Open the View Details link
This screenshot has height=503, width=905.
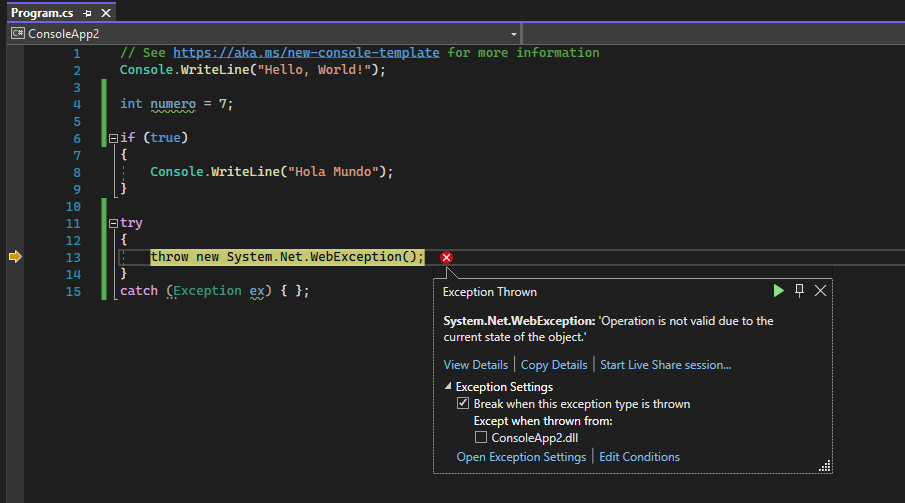point(476,365)
